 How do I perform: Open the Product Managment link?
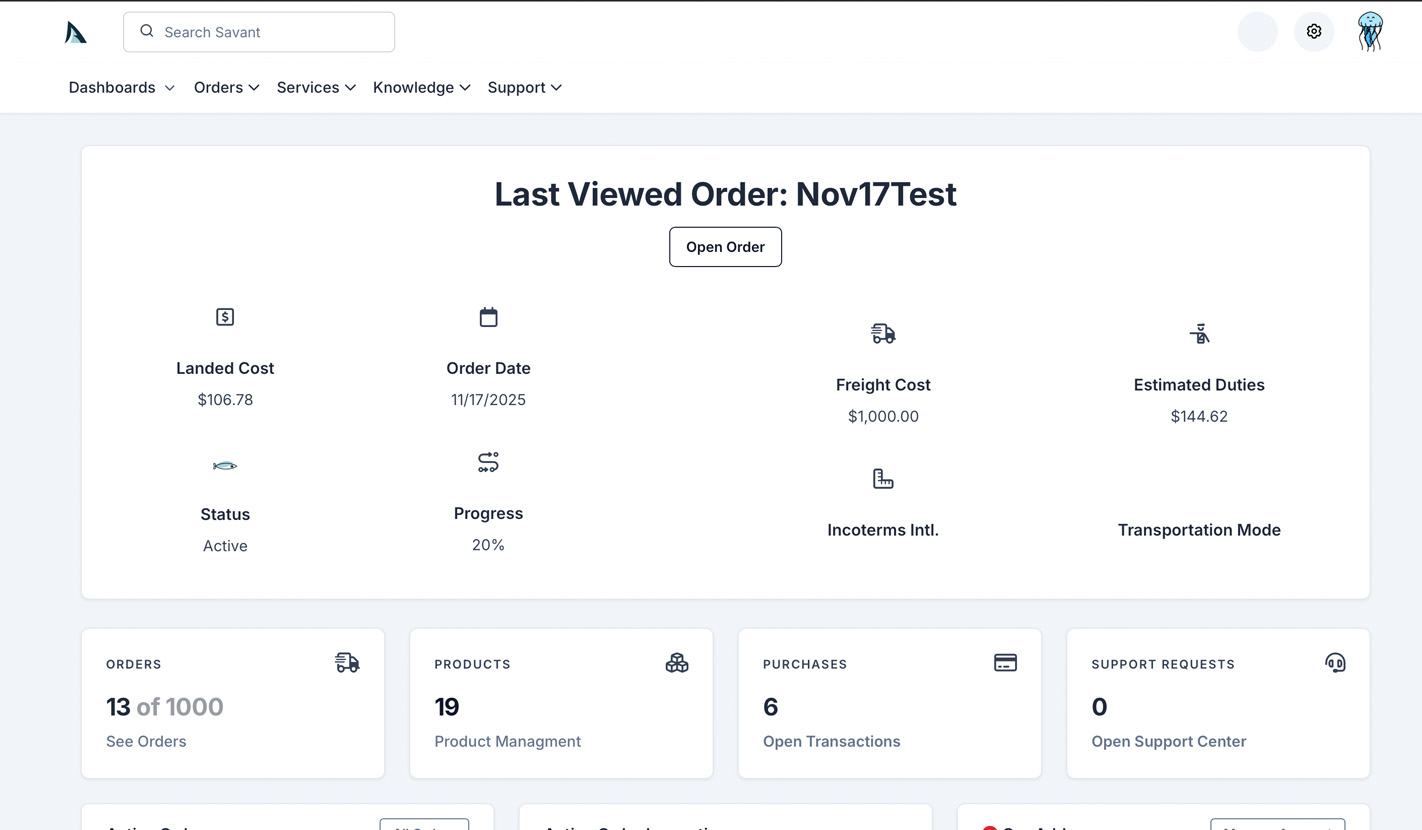[x=507, y=741]
